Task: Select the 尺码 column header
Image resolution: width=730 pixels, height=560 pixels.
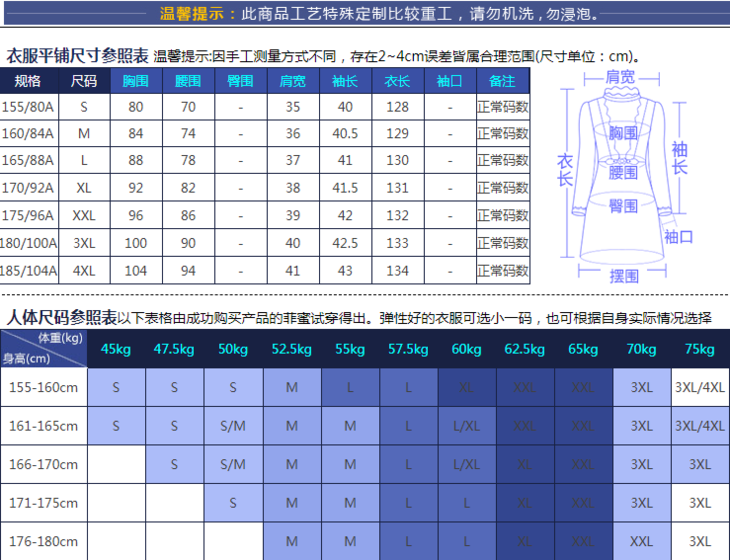Action: [84, 81]
